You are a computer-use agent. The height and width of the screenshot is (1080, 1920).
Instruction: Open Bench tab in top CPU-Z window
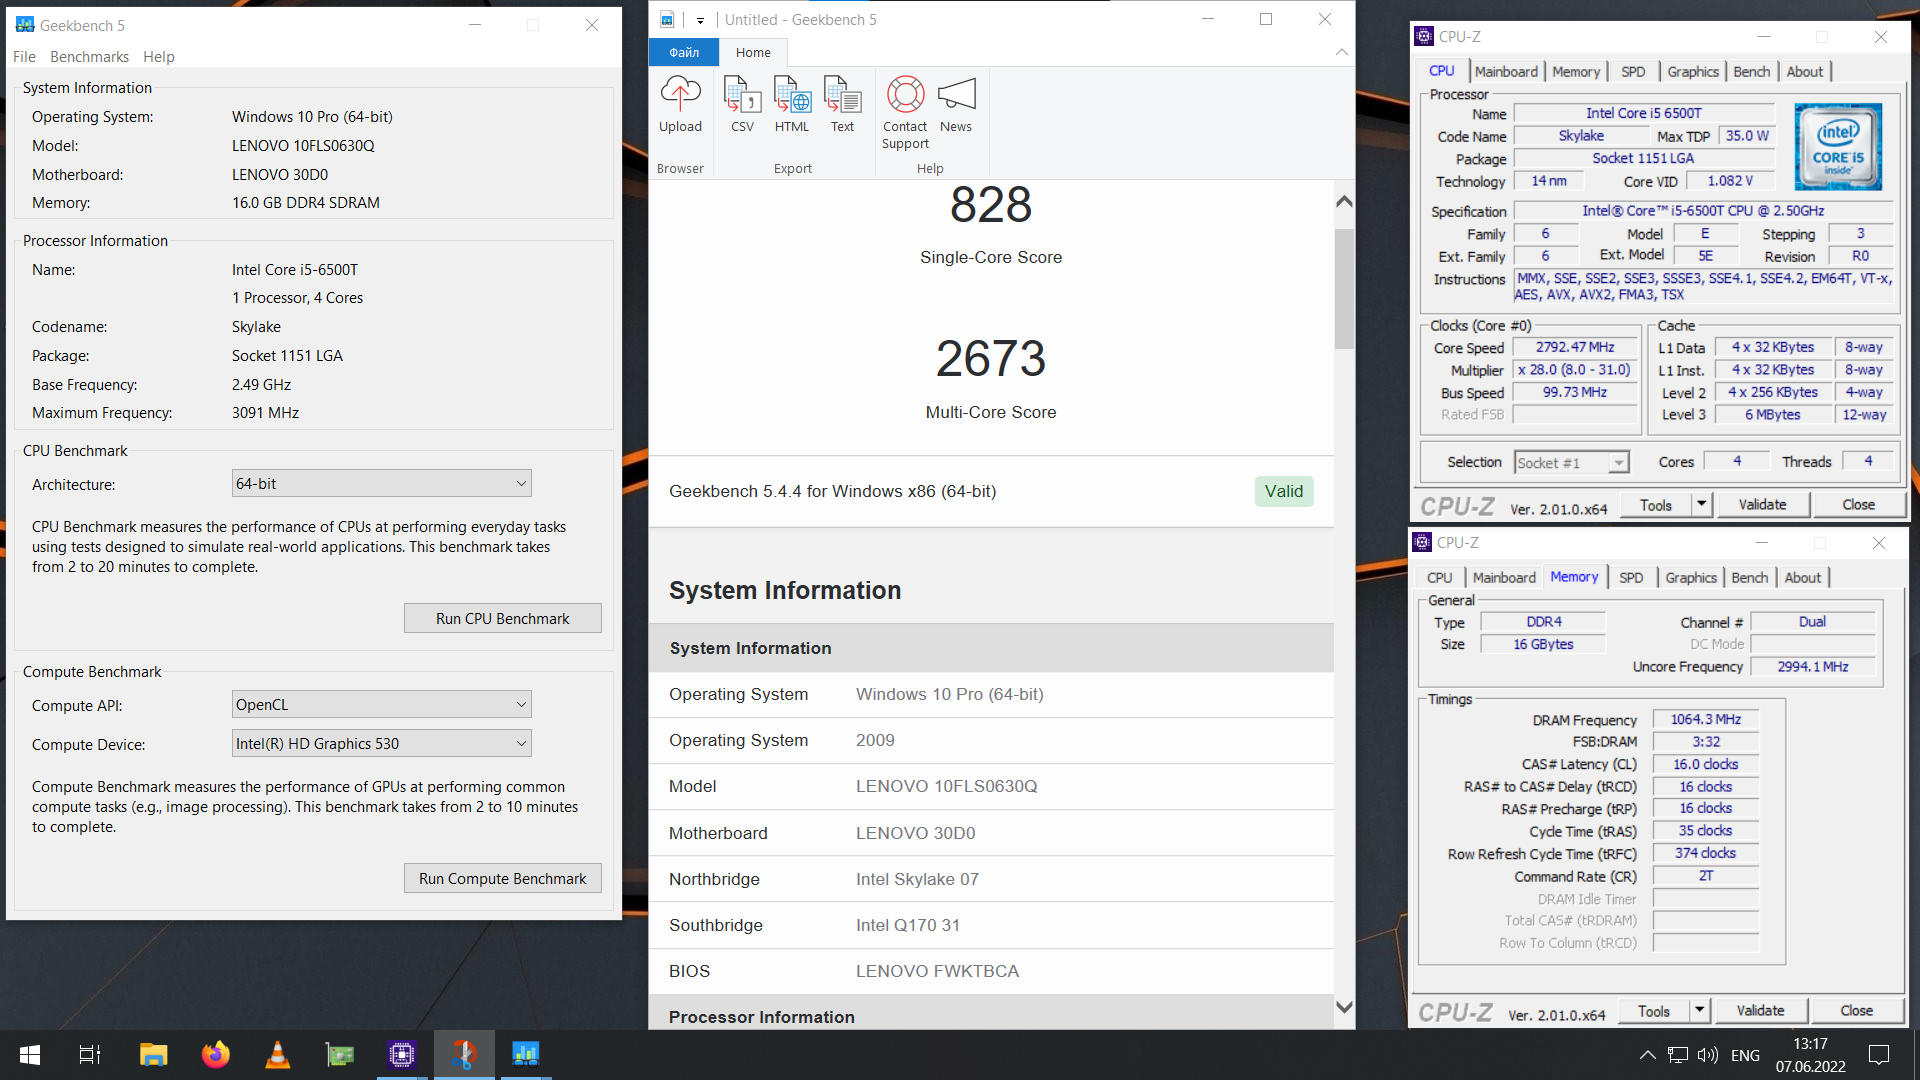coord(1751,72)
